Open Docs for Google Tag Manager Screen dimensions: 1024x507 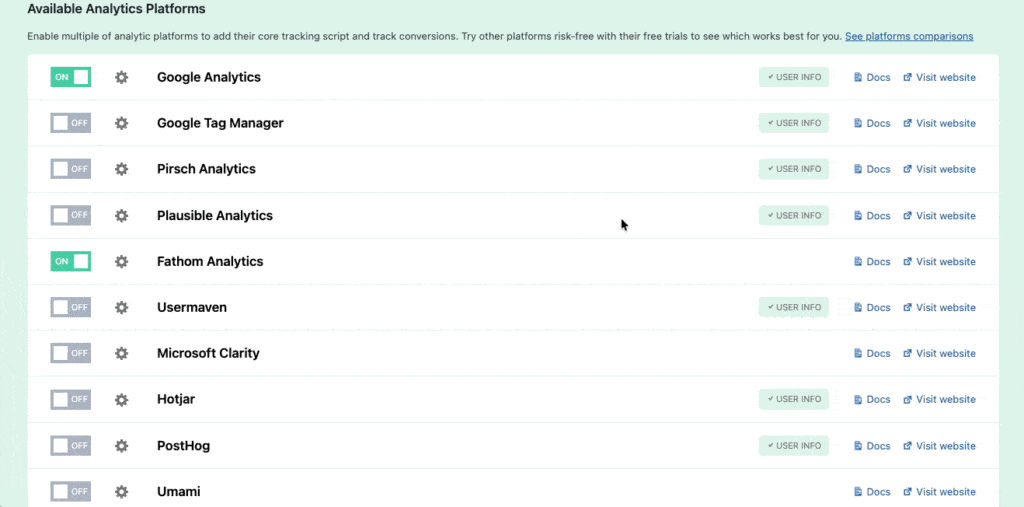[x=872, y=123]
